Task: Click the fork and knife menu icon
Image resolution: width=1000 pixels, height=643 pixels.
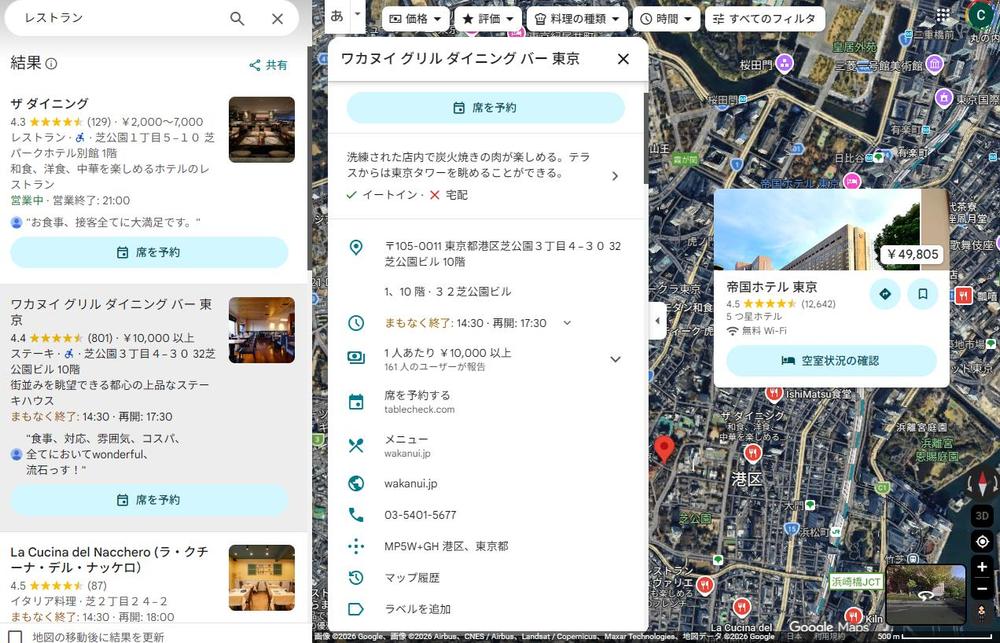Action: pyautogui.click(x=356, y=445)
